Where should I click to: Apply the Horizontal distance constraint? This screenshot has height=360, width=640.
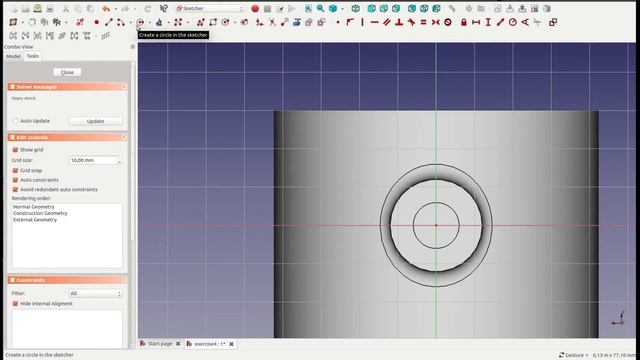[476, 22]
